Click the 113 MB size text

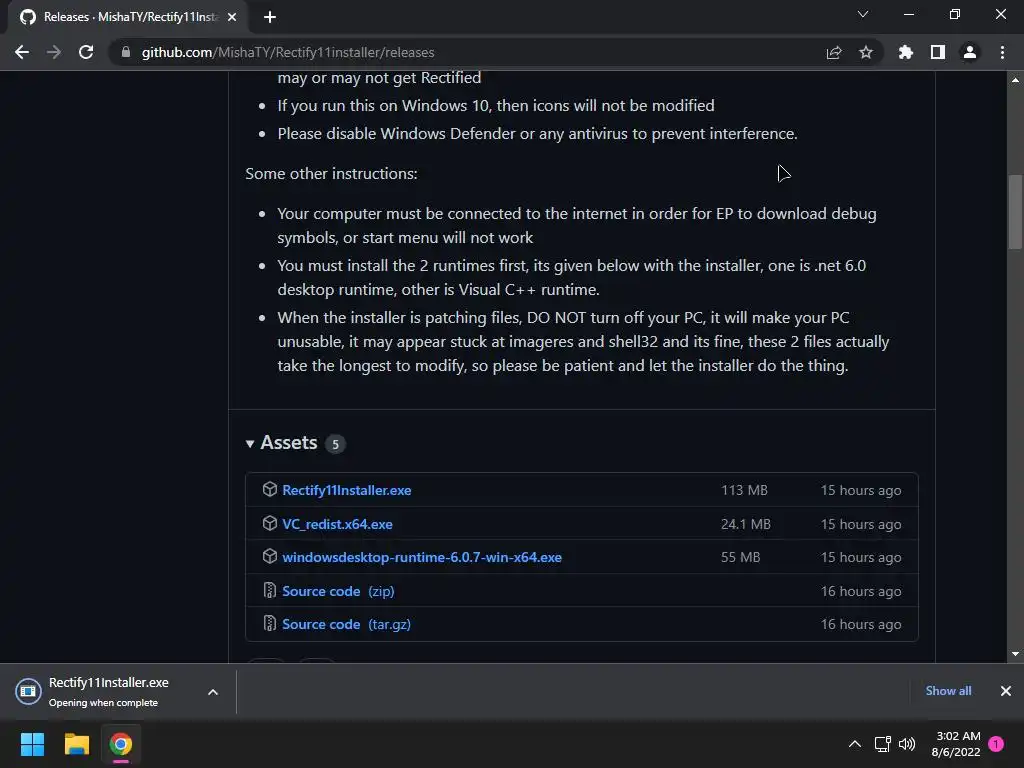[744, 490]
